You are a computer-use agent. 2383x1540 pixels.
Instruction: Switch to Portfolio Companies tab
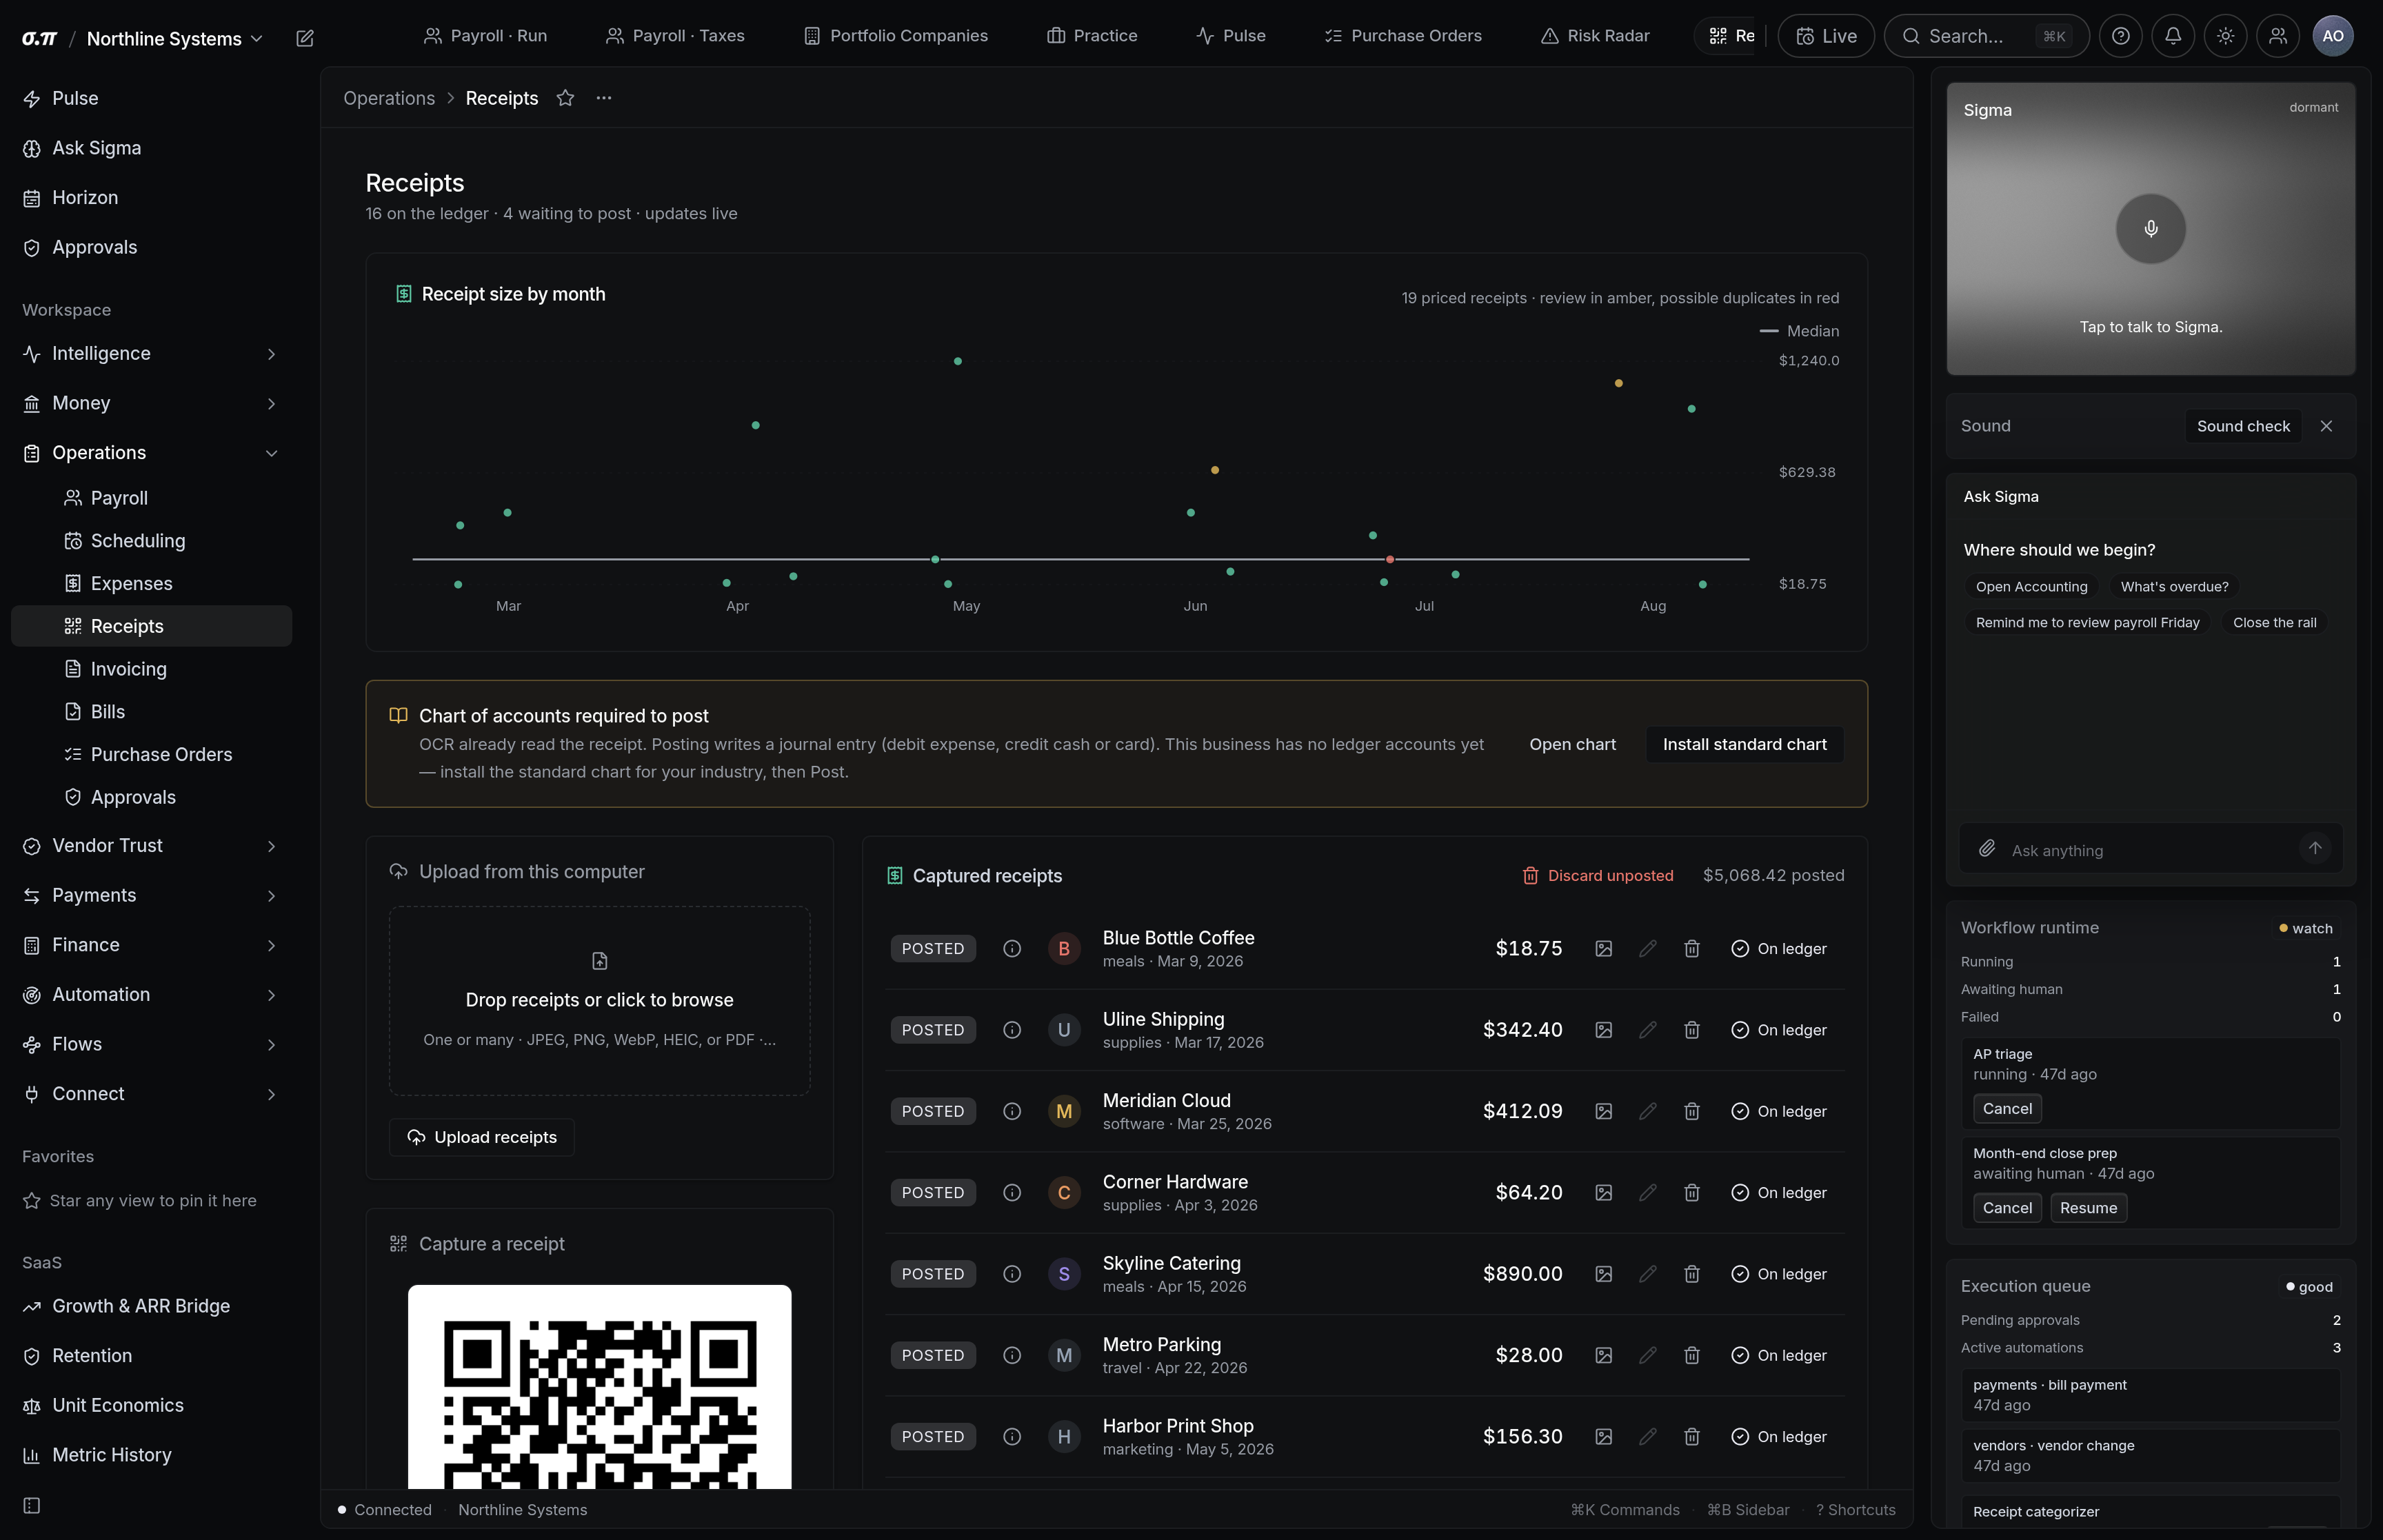click(x=896, y=36)
